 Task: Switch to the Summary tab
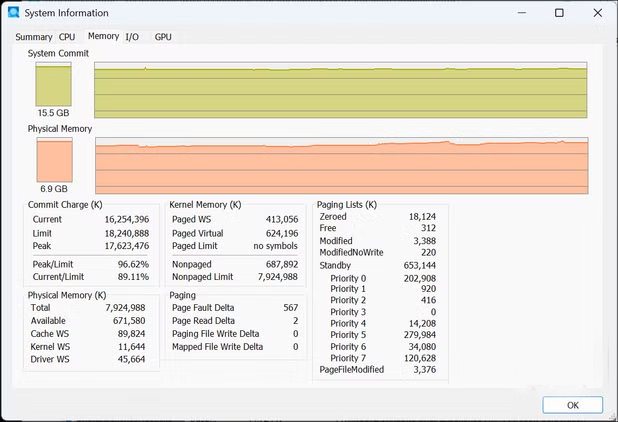pos(34,37)
